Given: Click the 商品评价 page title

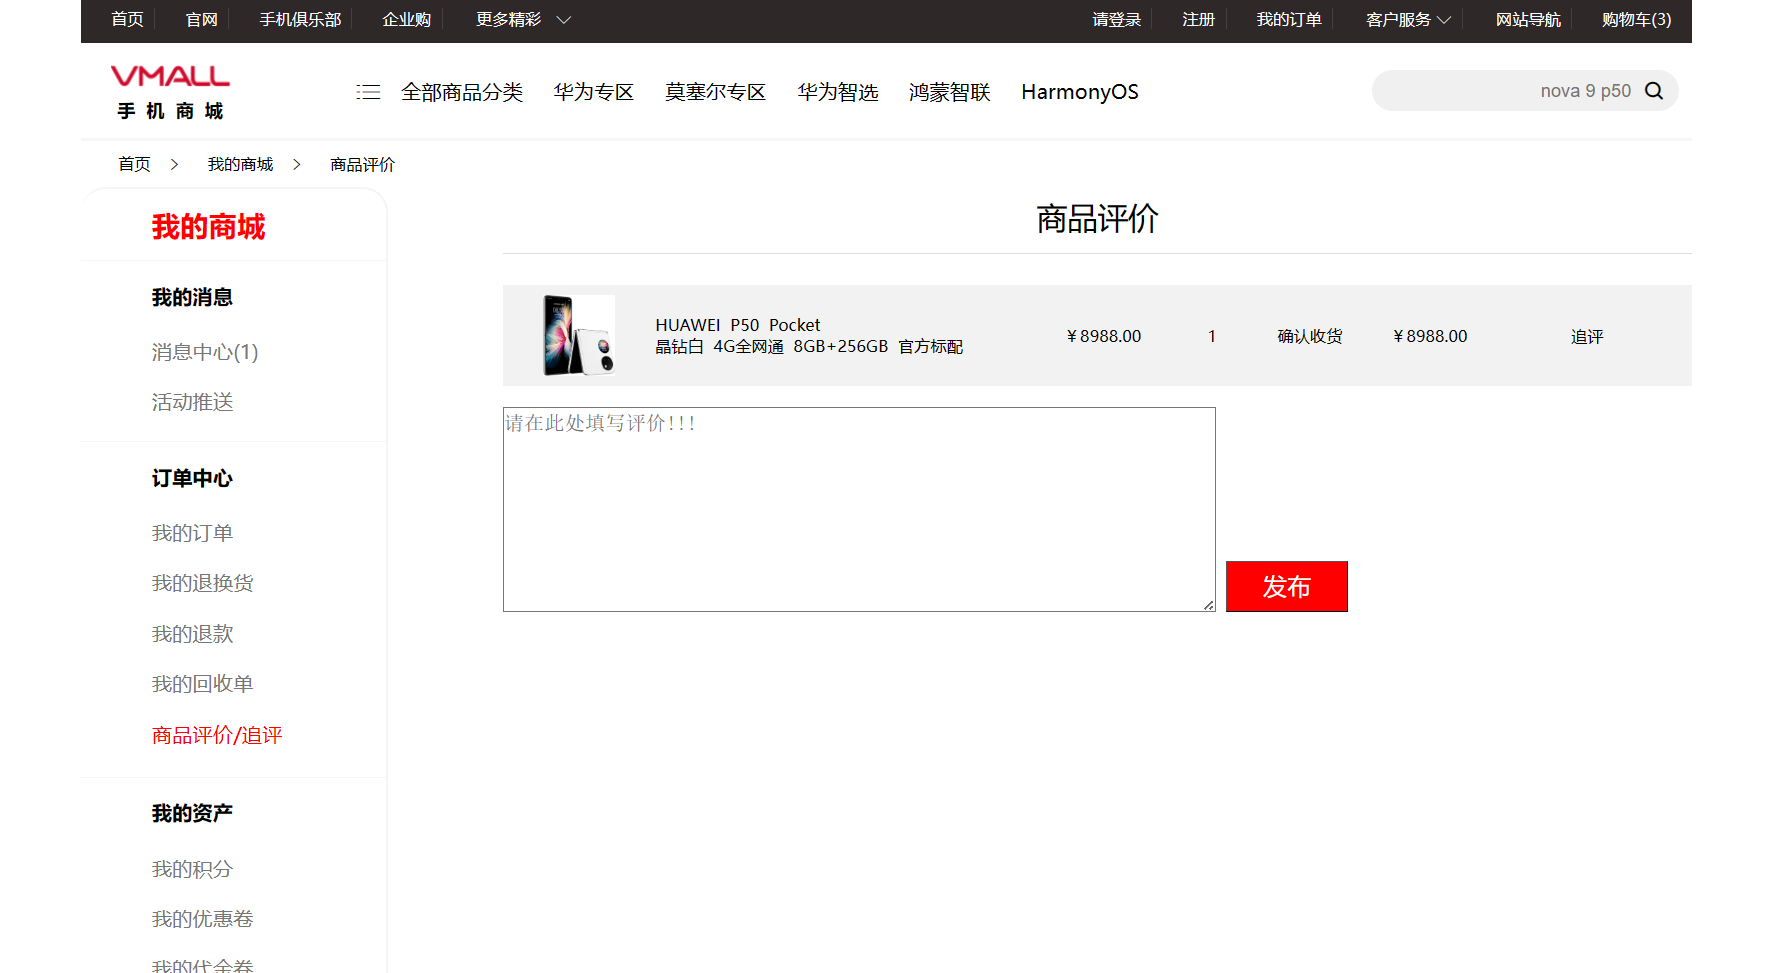Looking at the screenshot, I should point(1097,219).
